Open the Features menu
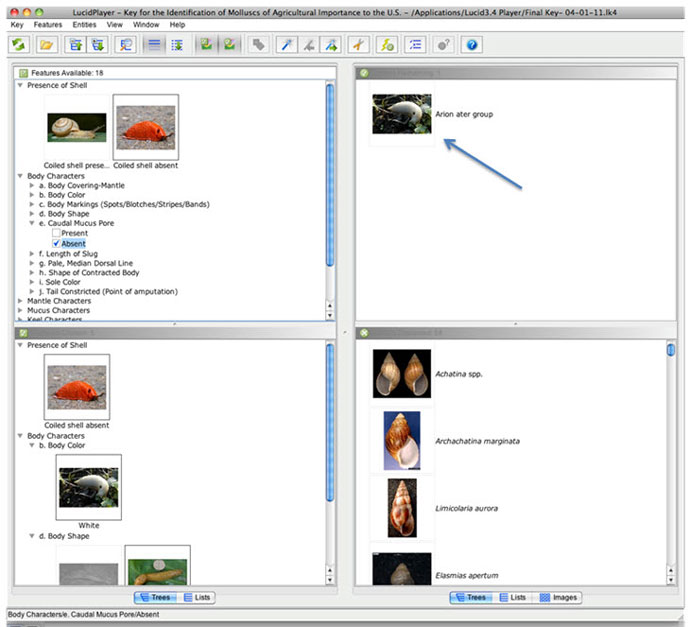690x627 pixels. click(47, 23)
